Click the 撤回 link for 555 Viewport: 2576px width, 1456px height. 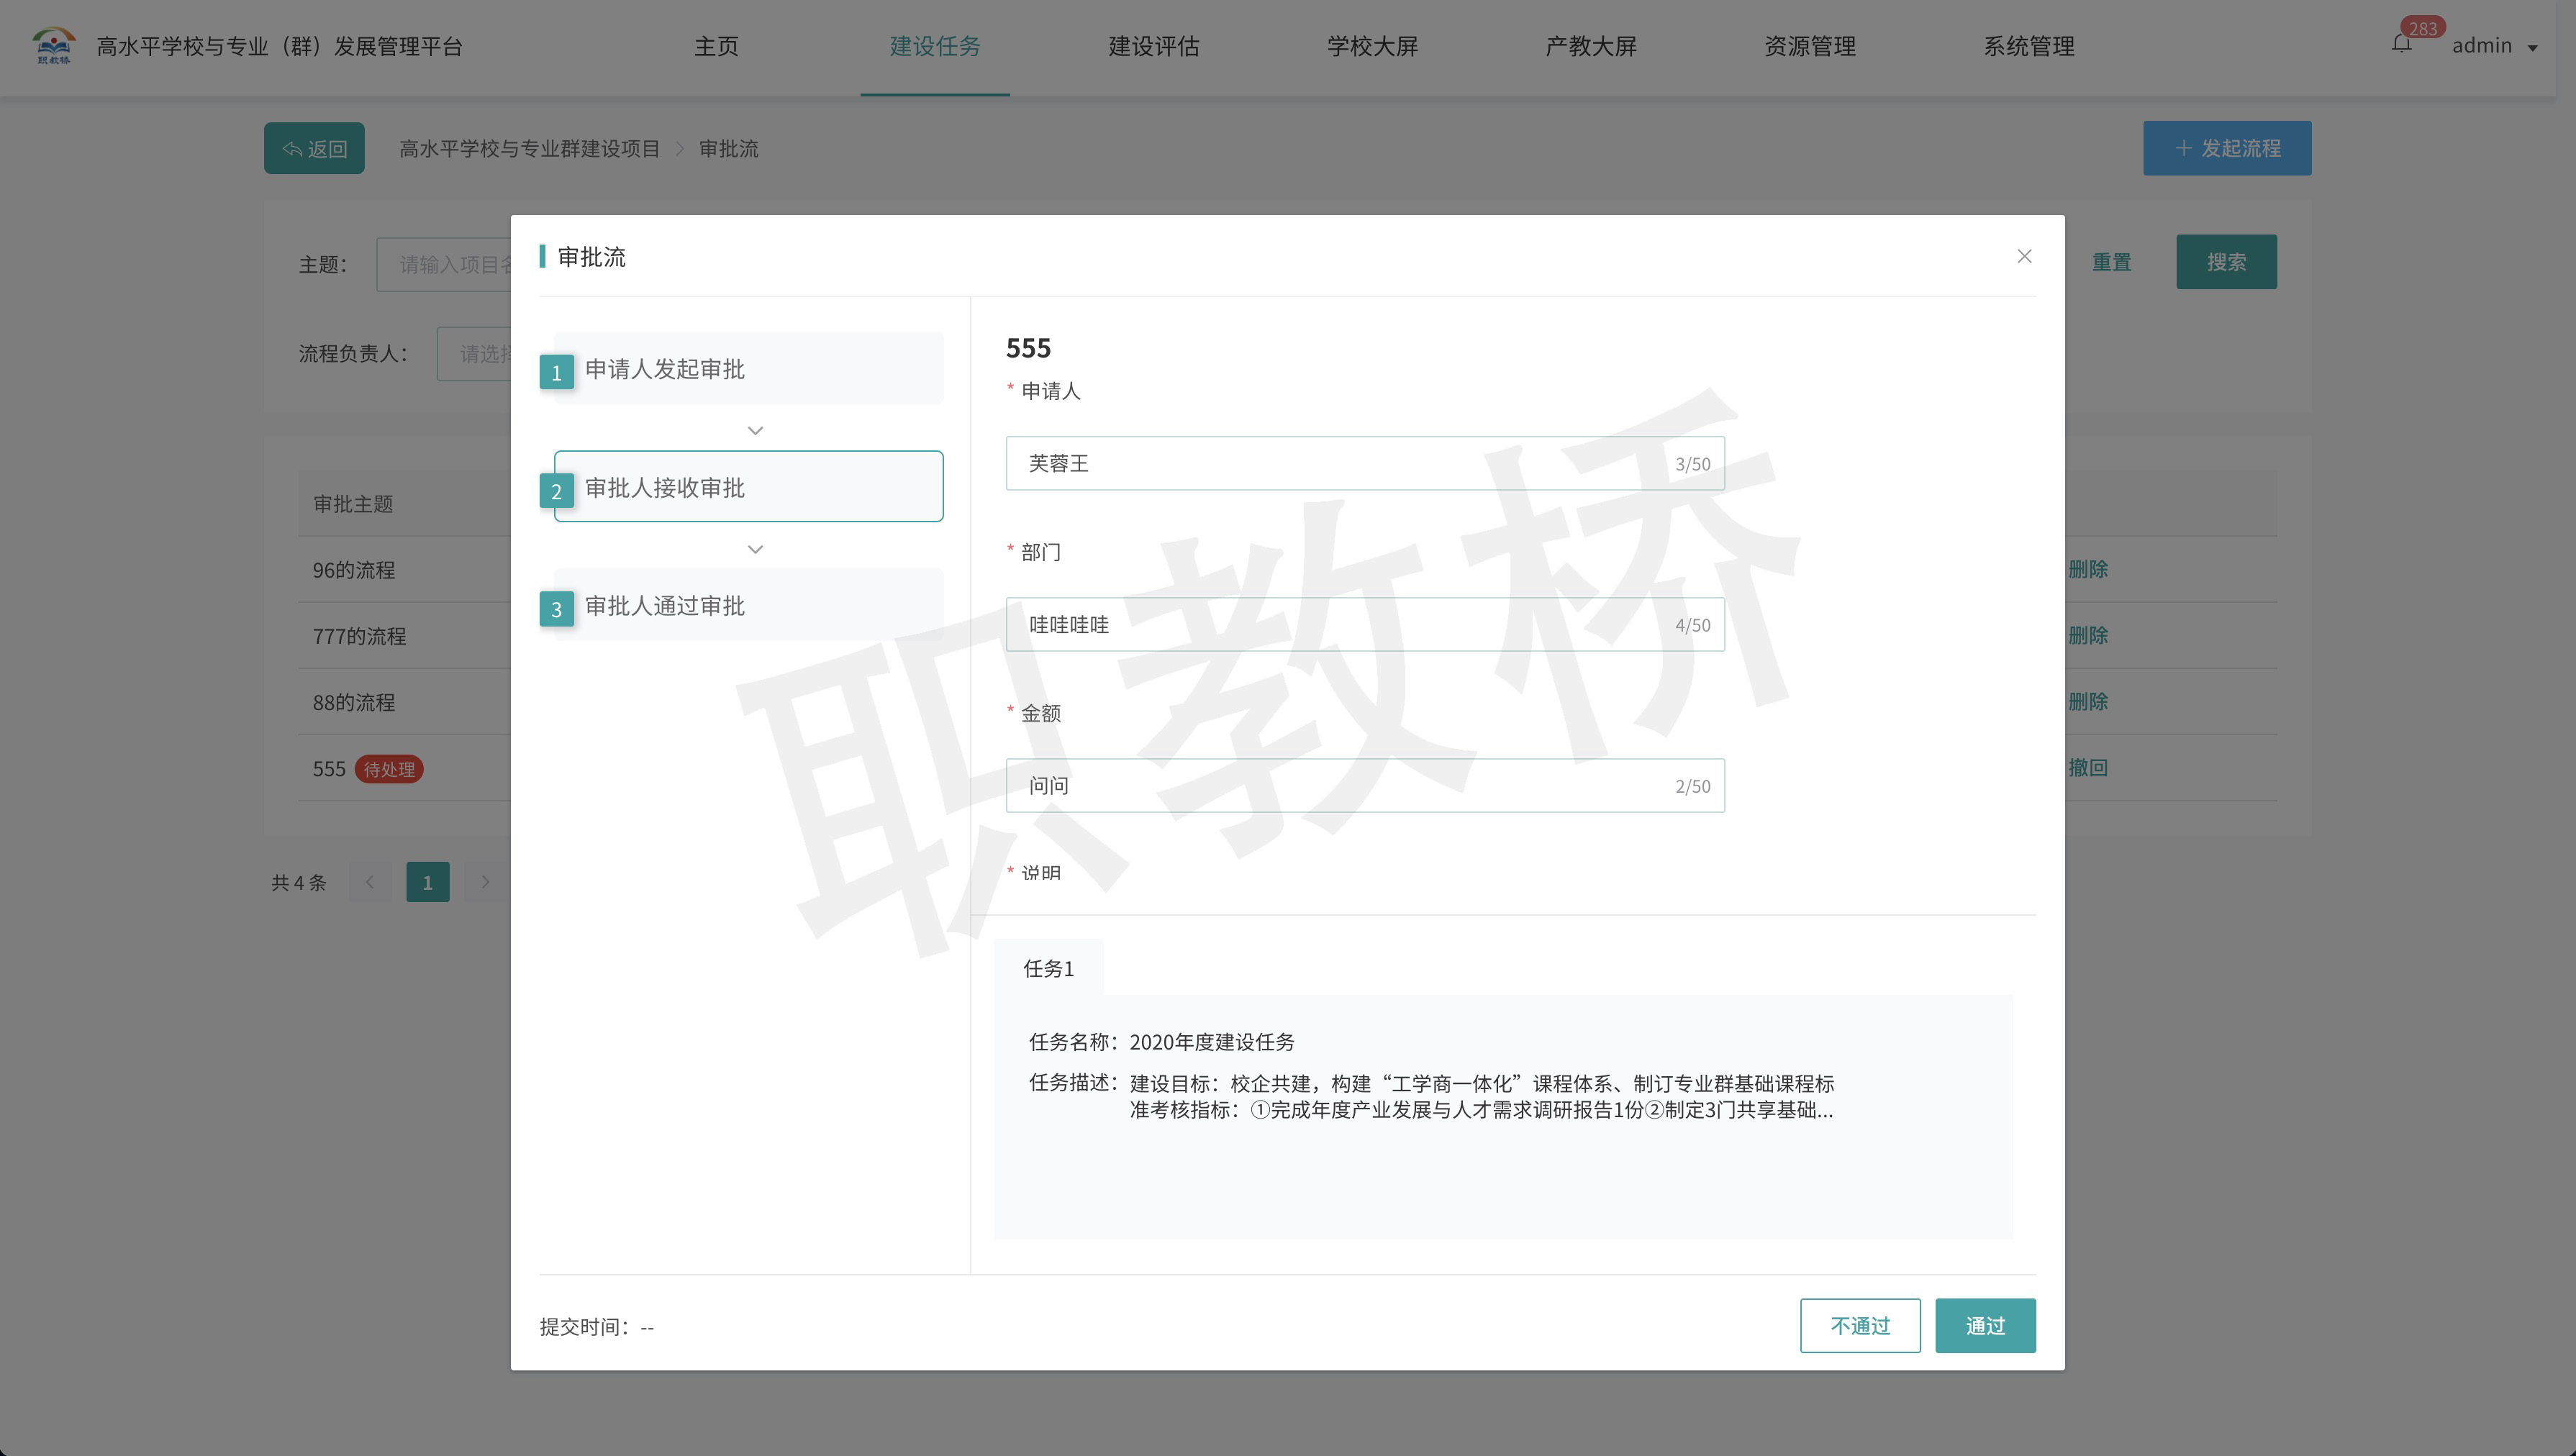point(2087,767)
